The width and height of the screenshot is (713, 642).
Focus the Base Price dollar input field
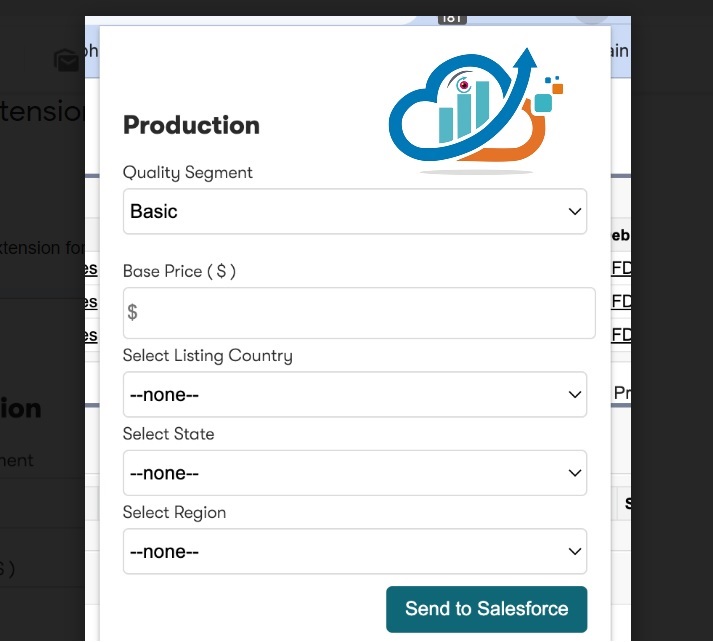point(359,313)
